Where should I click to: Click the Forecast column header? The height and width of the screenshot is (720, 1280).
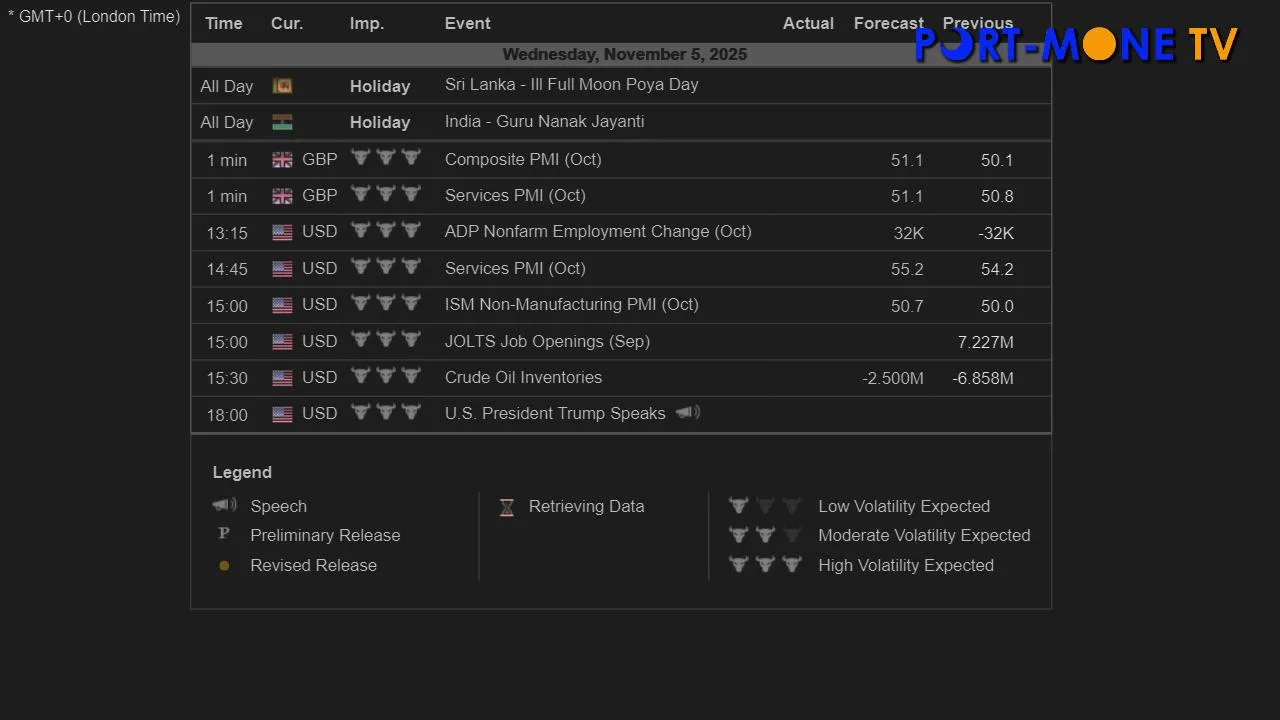(889, 23)
